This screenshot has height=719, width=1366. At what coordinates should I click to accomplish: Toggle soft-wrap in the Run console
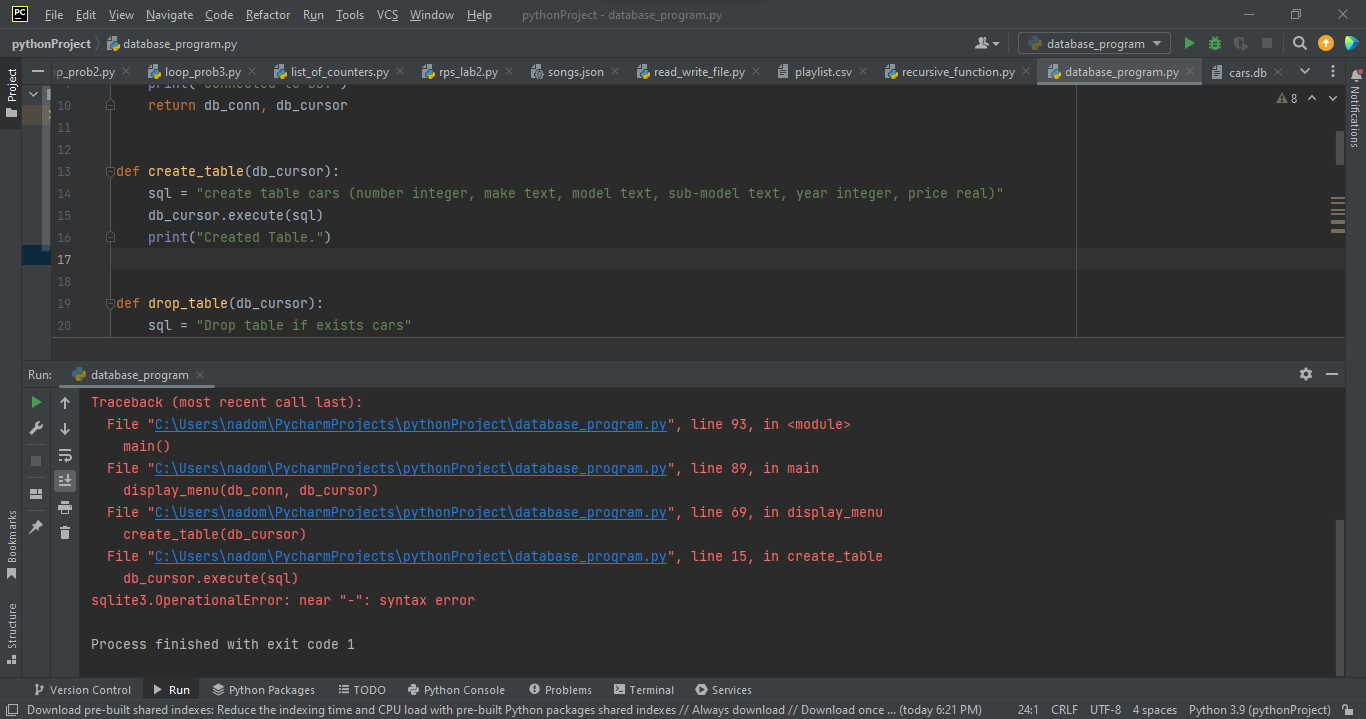click(x=65, y=455)
